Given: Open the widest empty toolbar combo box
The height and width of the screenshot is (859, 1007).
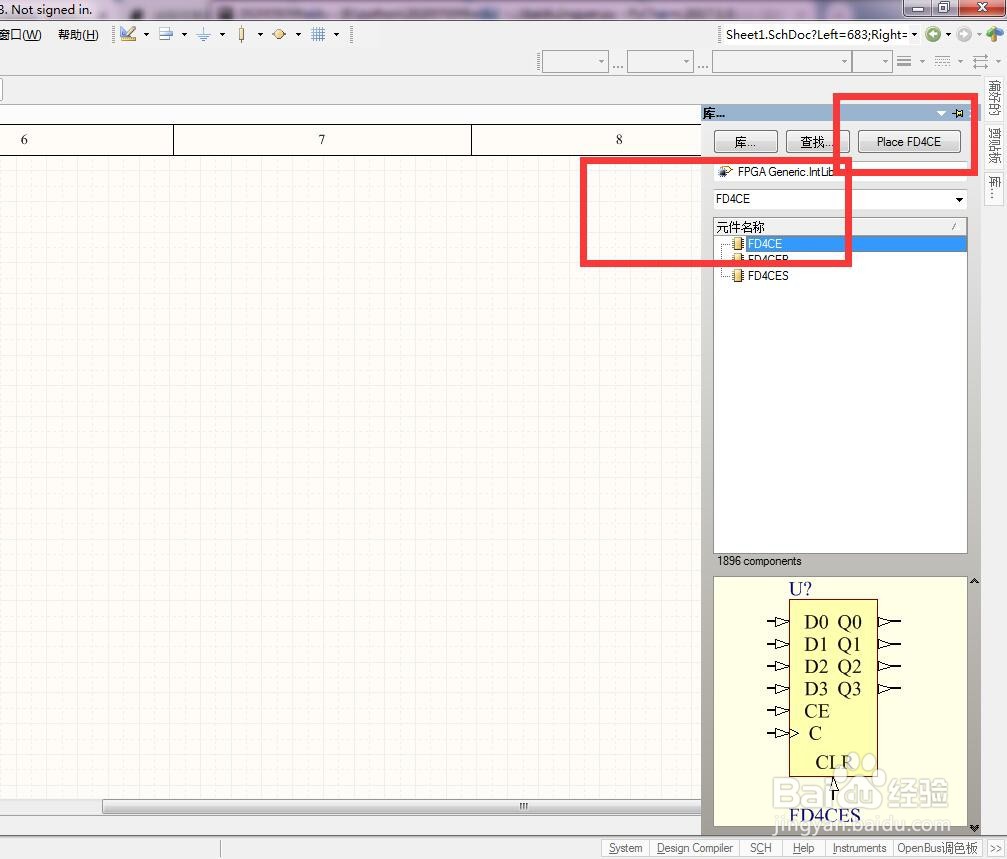Looking at the screenshot, I should (x=782, y=62).
